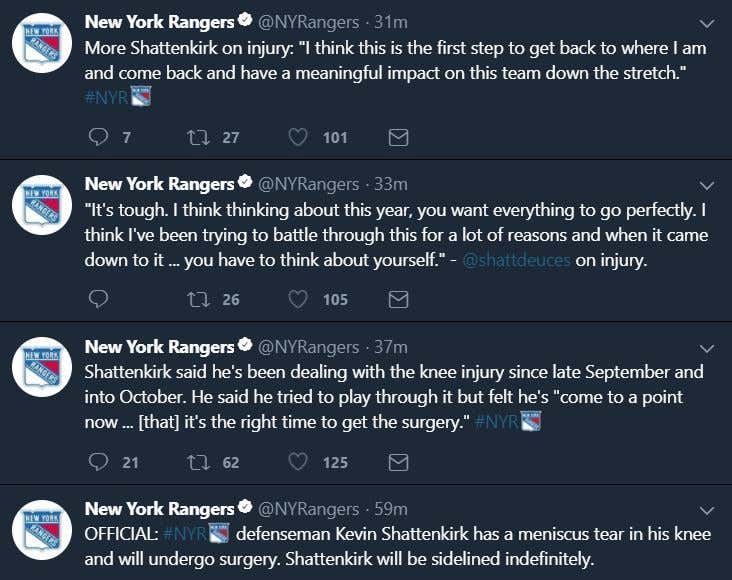Like the tweet with 125 likes
The width and height of the screenshot is (732, 580).
click(298, 461)
